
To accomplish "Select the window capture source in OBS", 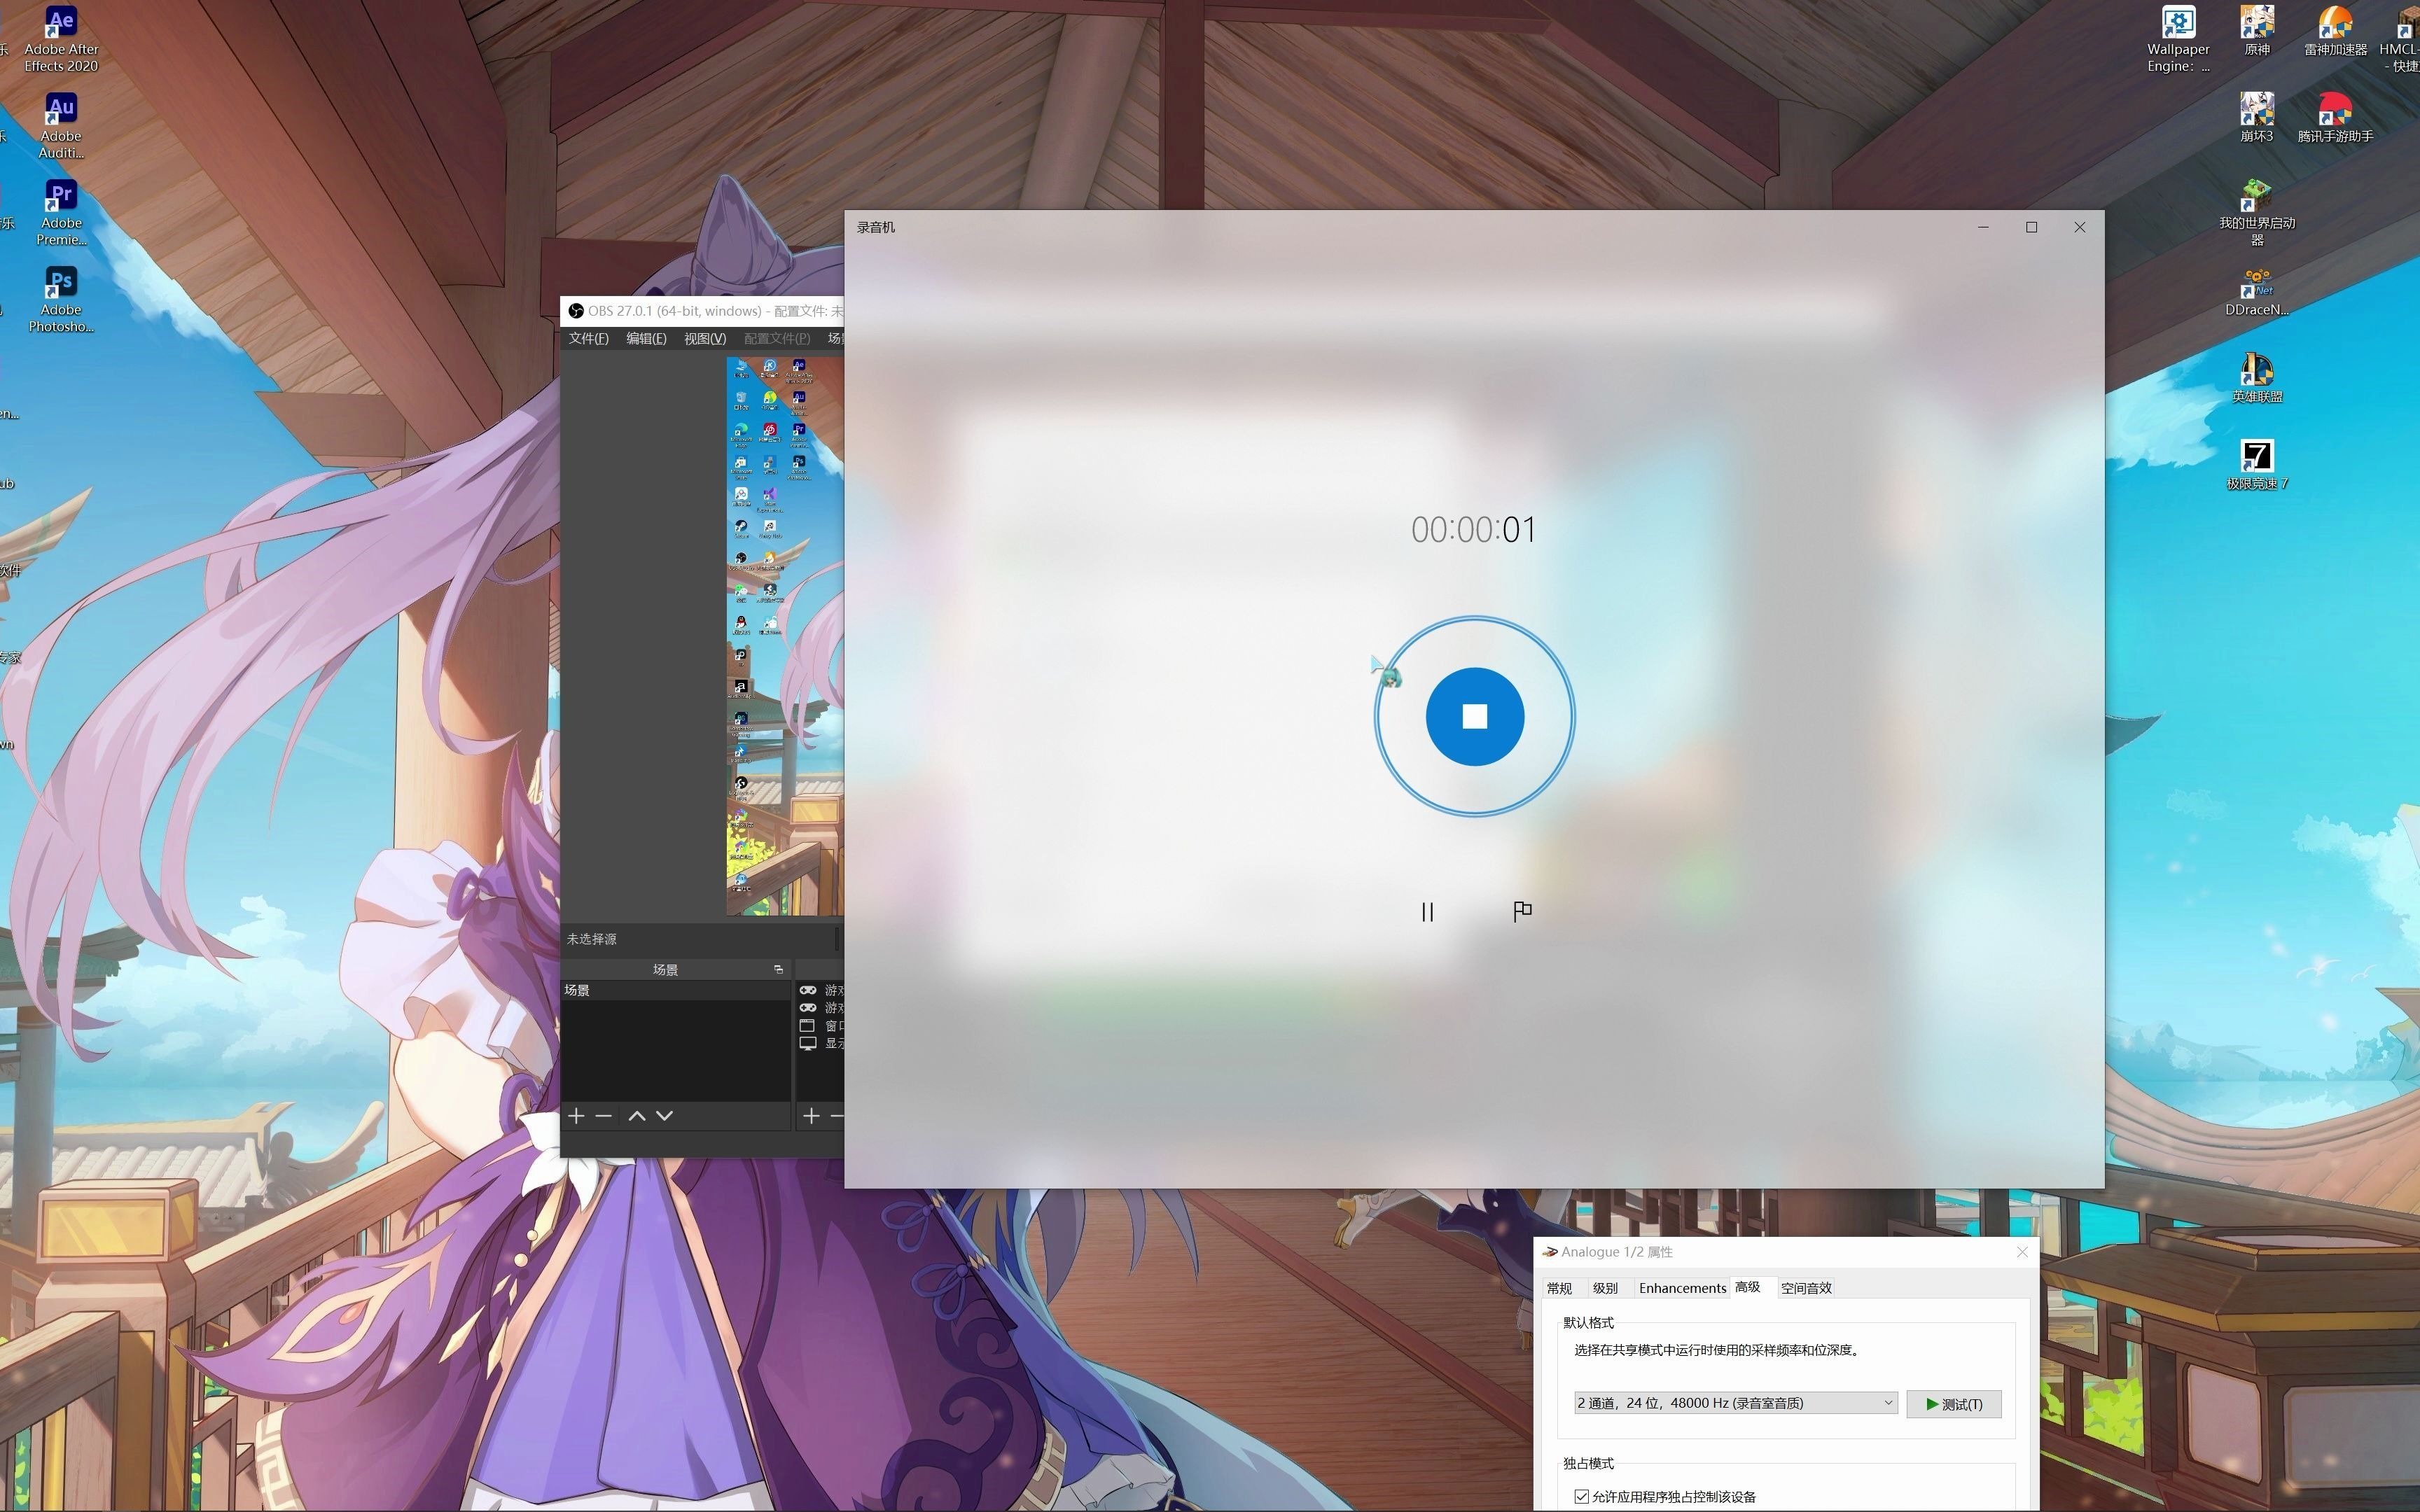I will (821, 1026).
